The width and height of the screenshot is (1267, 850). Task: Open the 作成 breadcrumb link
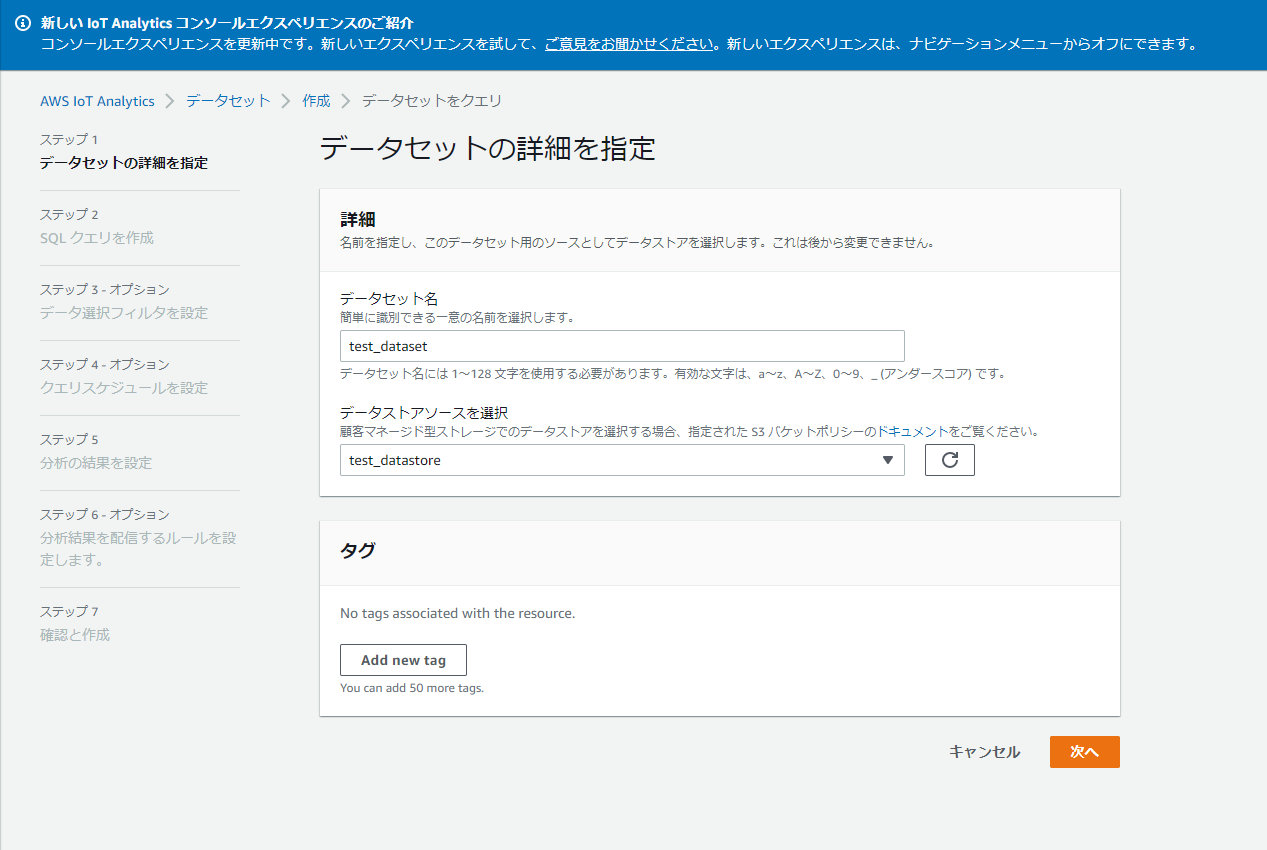[x=316, y=101]
